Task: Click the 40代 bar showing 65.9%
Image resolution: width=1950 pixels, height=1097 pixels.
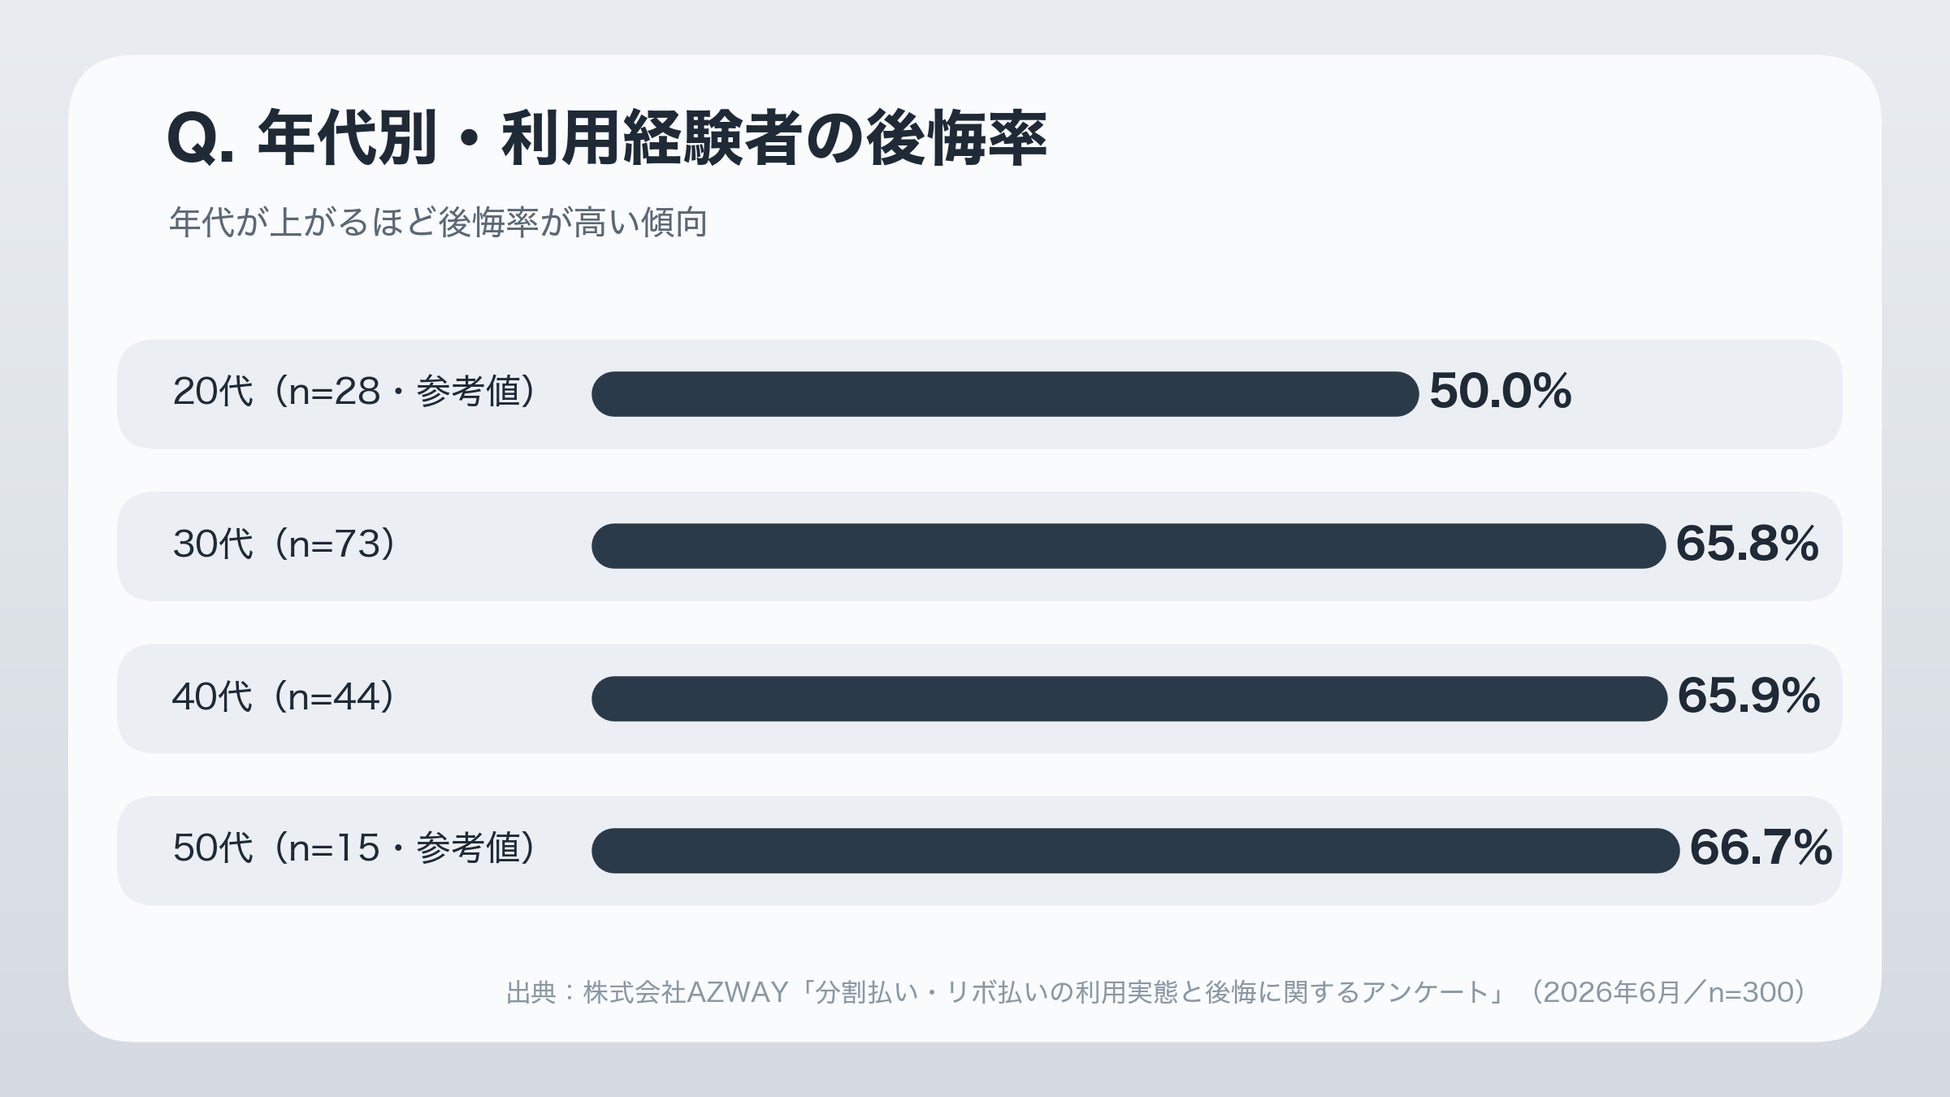Action: (x=1129, y=698)
